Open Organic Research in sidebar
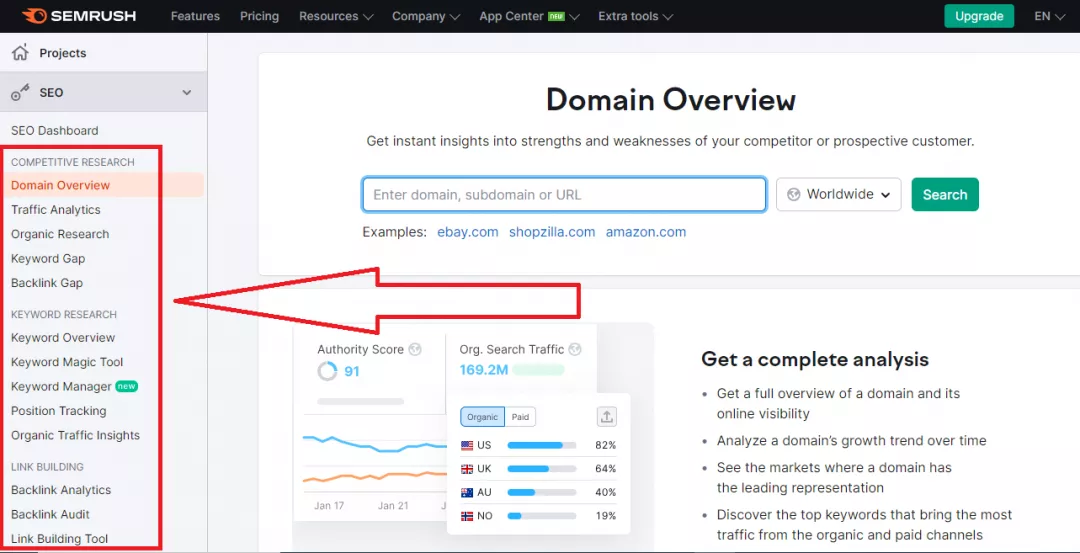1080x553 pixels. (60, 234)
